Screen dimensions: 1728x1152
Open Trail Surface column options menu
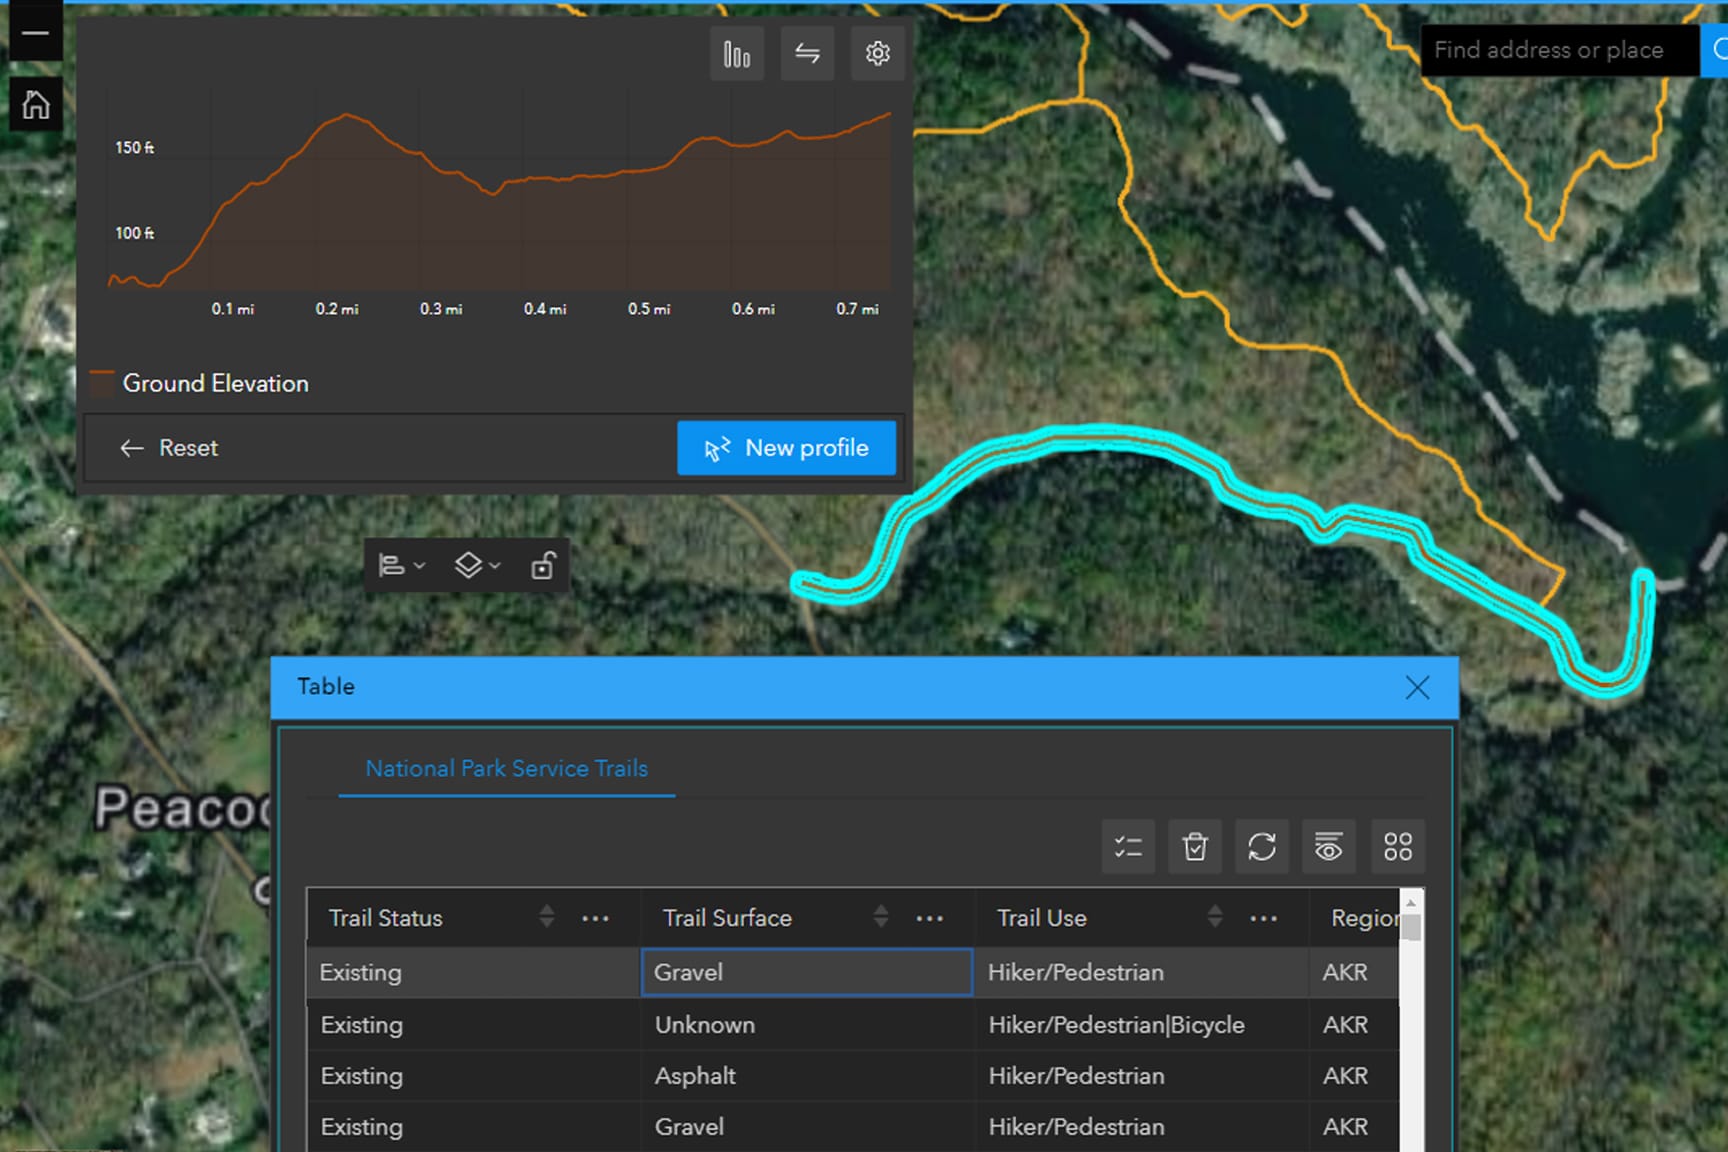[x=930, y=917]
